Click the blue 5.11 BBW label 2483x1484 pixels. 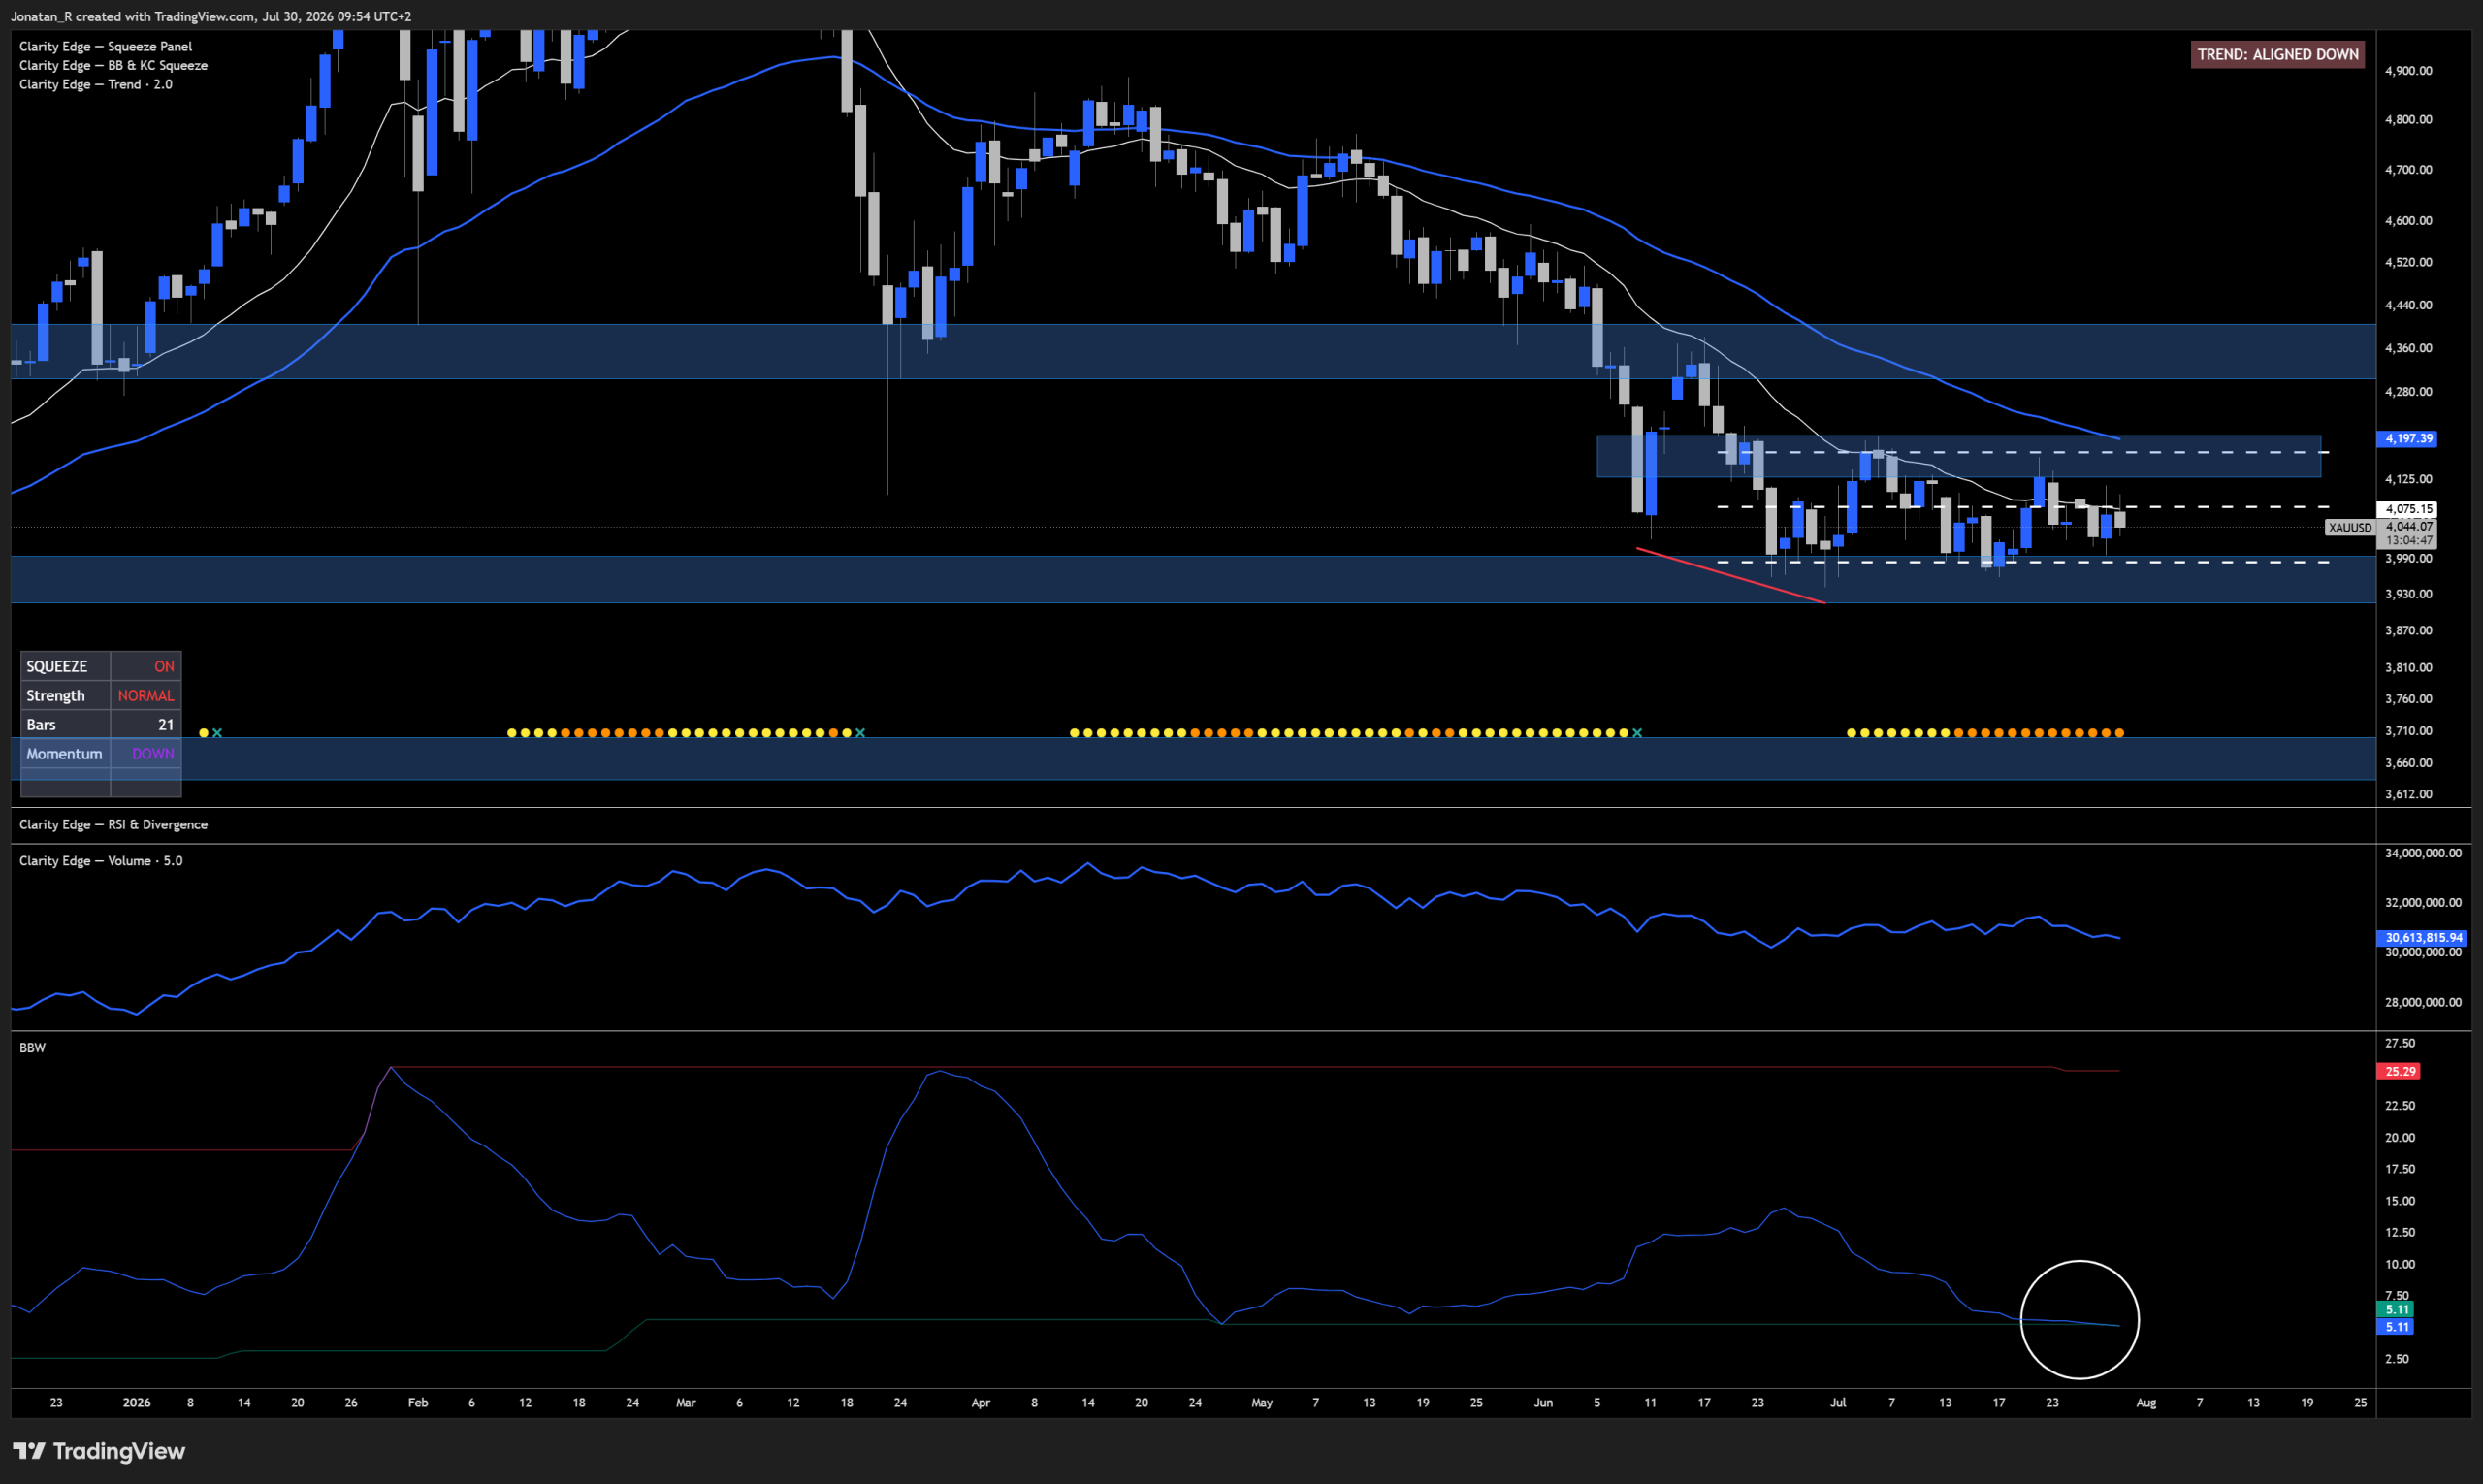click(2396, 1326)
